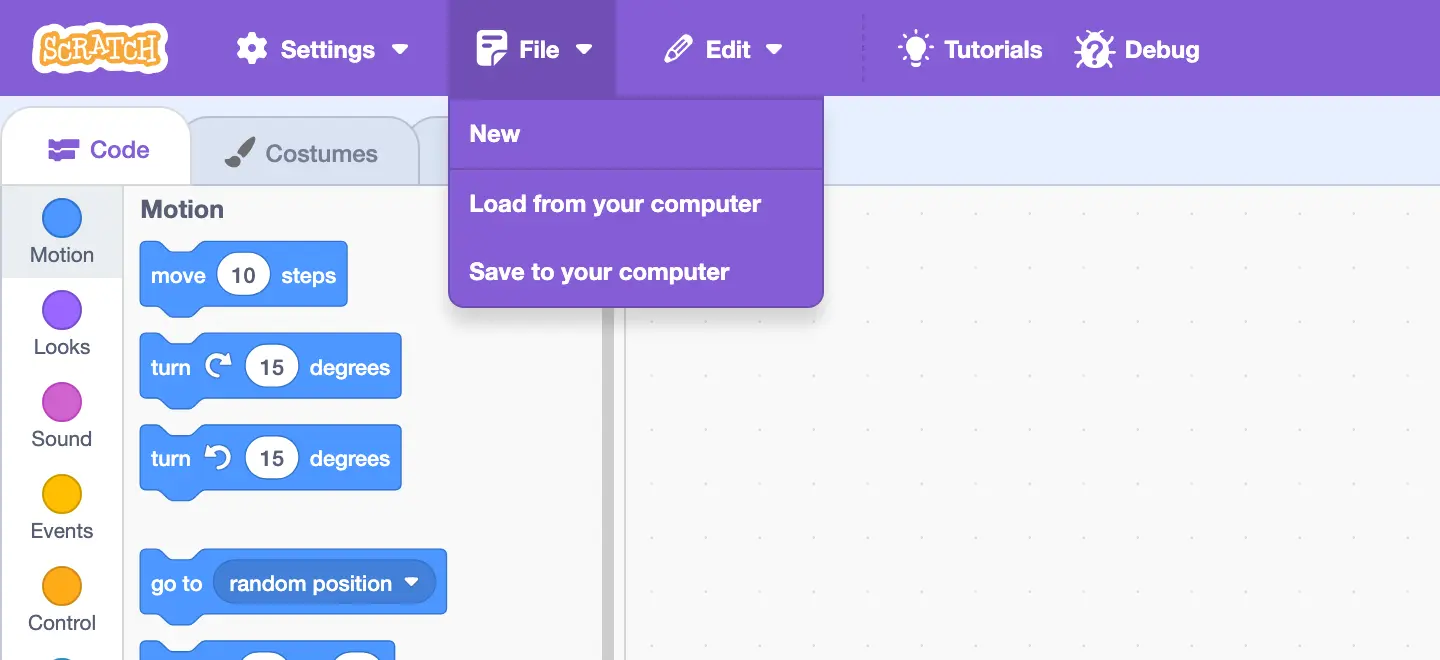
Task: Click the Settings gear icon
Action: [x=251, y=49]
